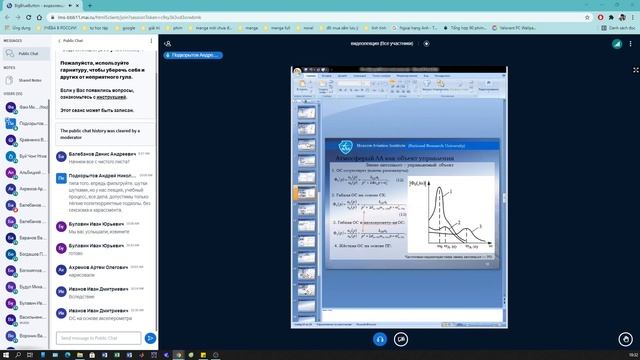Follow the инструкцией link in welcome message
The width and height of the screenshot is (640, 360).
[x=111, y=97]
